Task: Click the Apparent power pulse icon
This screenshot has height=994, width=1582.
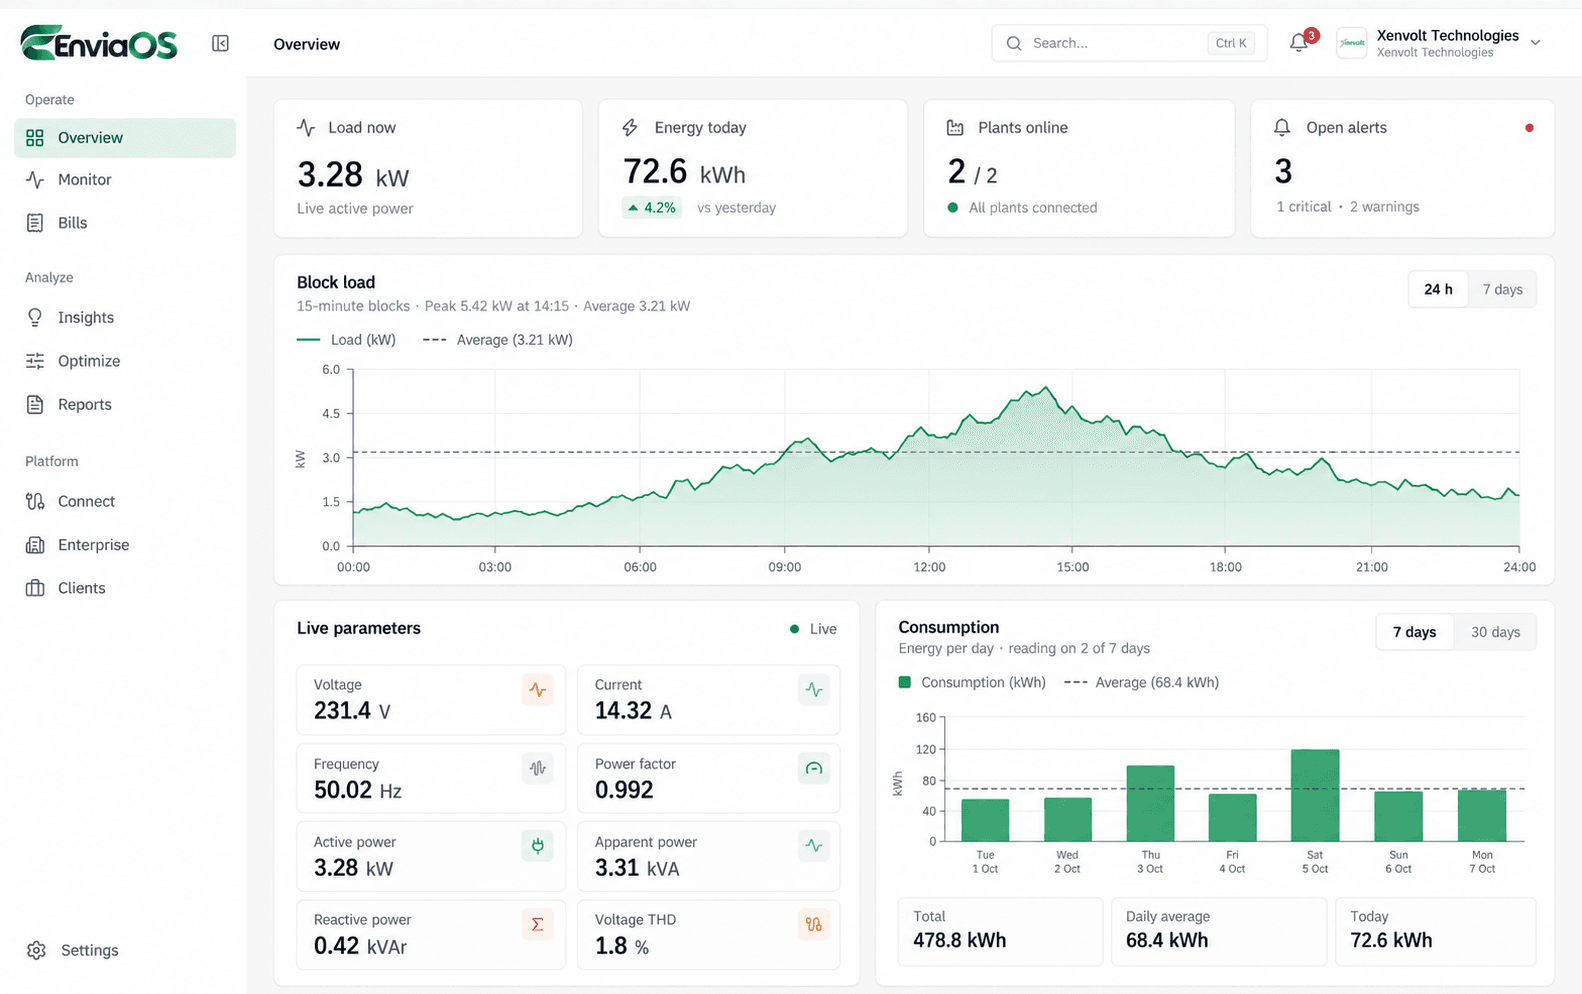Action: [x=814, y=846]
